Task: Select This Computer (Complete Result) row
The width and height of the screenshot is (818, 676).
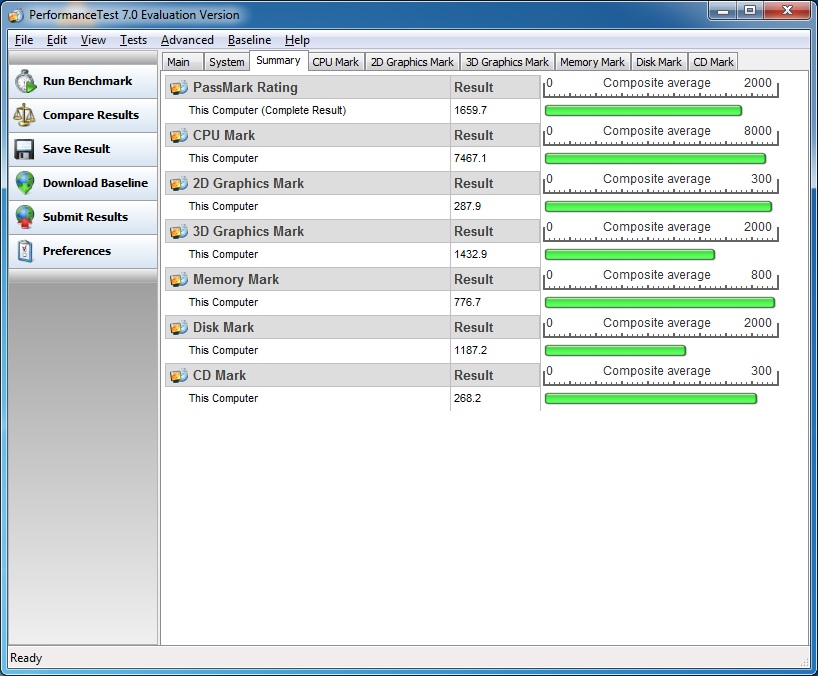Action: point(353,111)
